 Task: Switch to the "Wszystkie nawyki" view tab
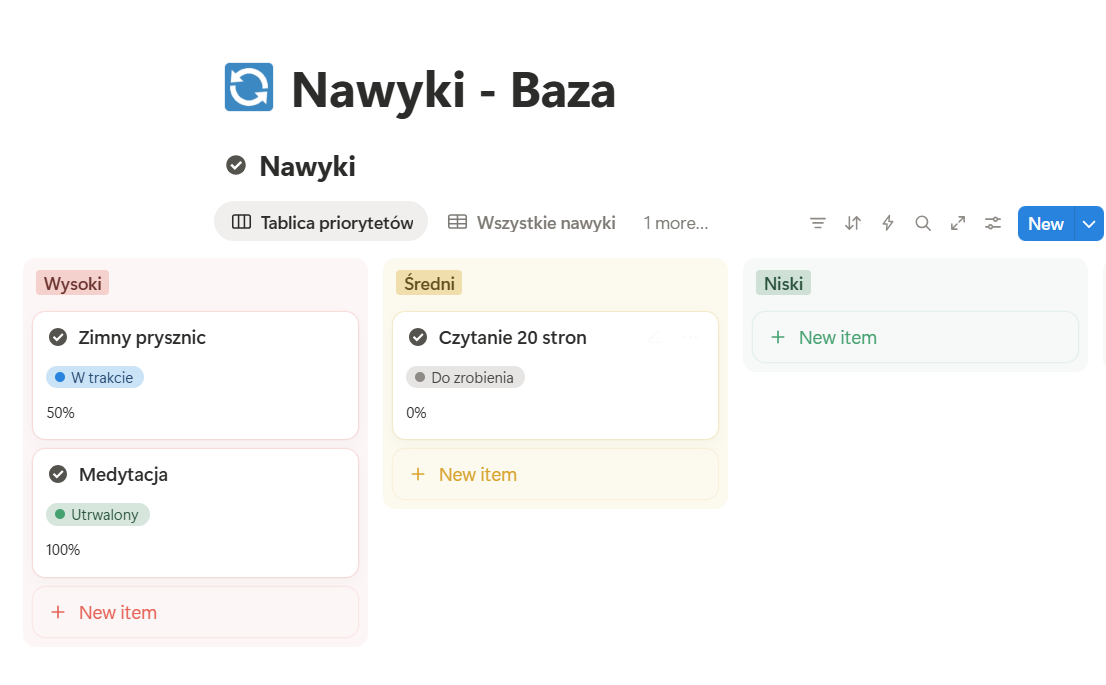click(531, 222)
